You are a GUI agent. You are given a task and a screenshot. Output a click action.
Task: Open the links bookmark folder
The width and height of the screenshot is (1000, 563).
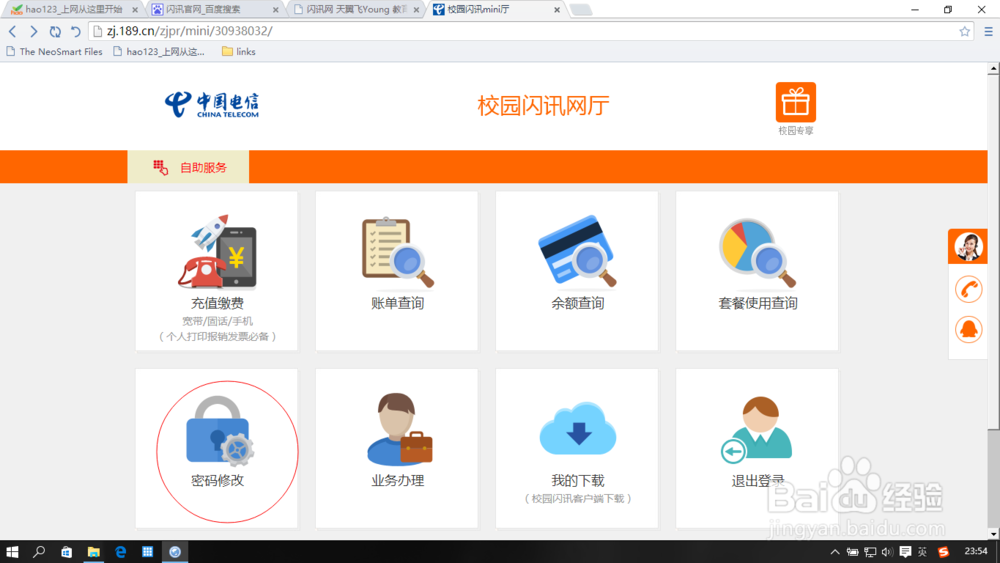(x=239, y=52)
